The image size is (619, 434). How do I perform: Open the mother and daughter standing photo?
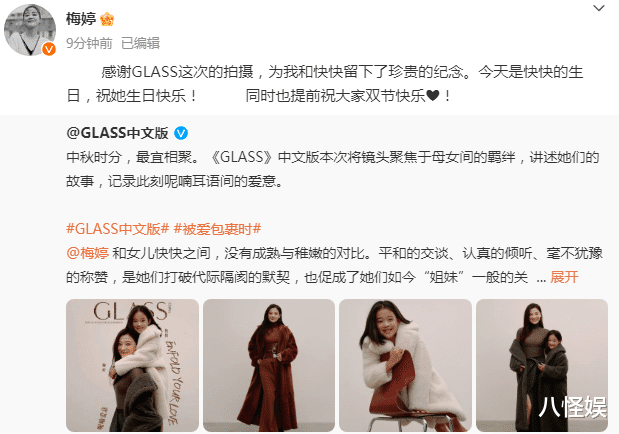tap(542, 365)
